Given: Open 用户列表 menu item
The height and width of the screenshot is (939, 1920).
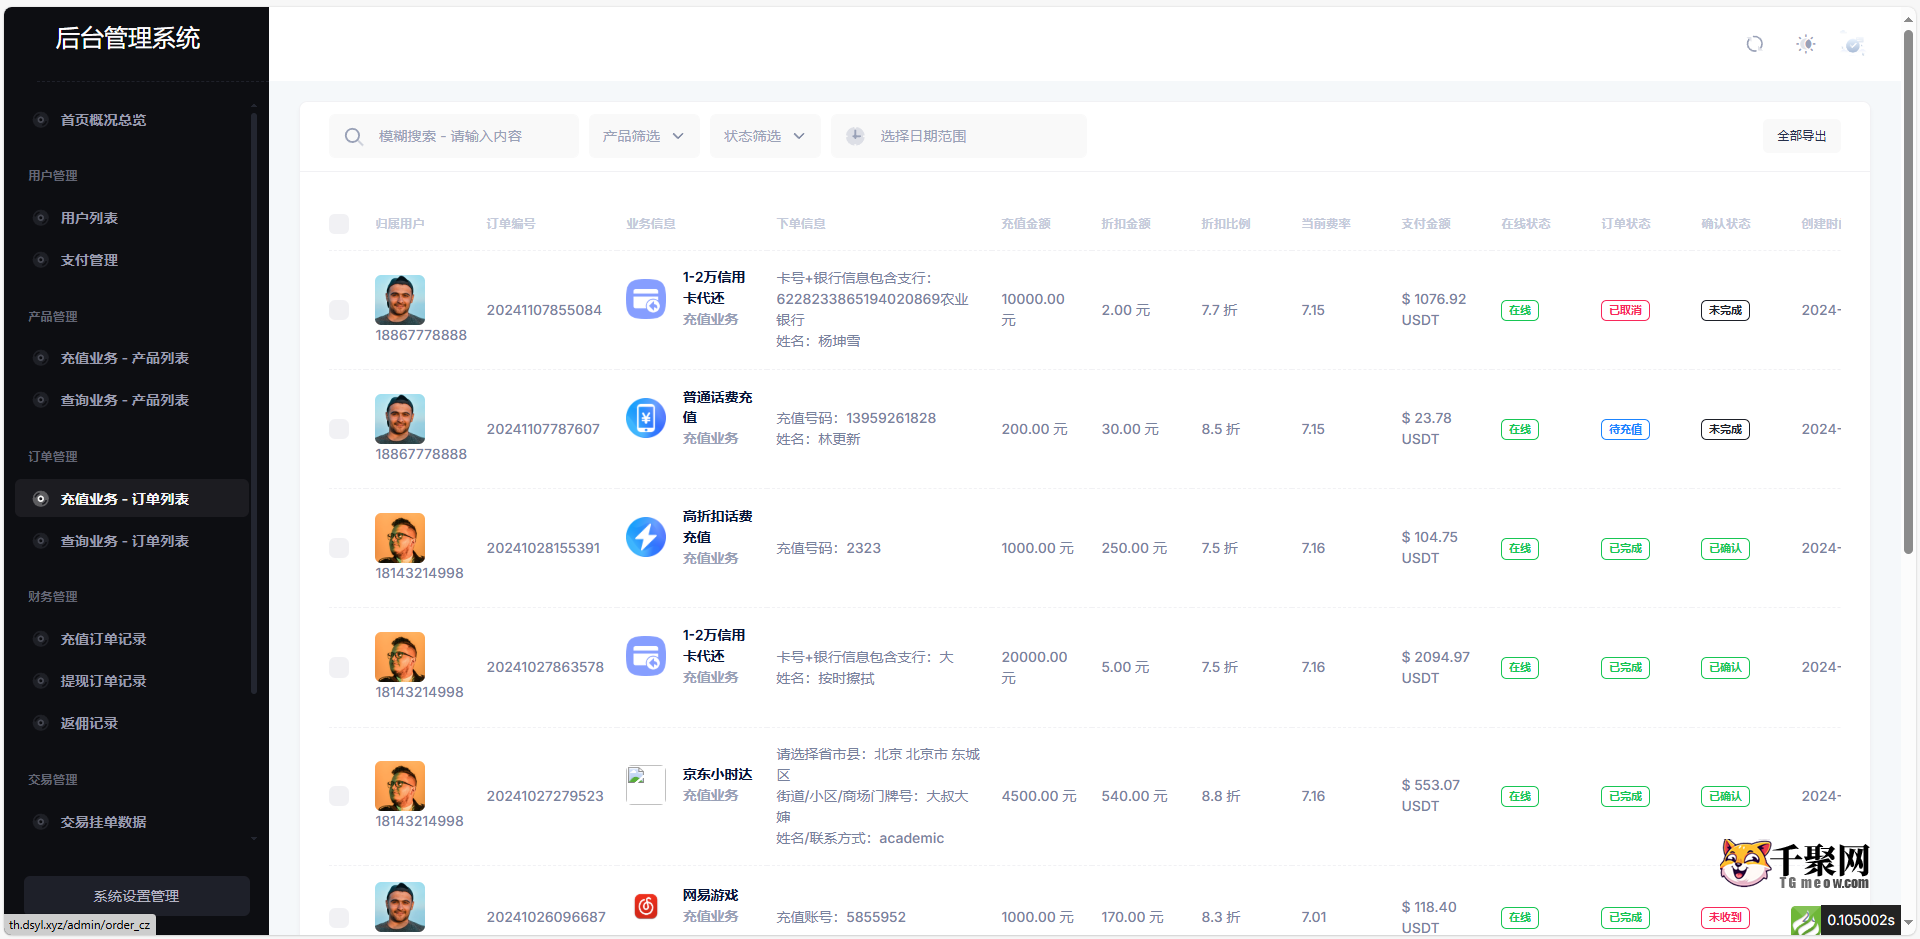Looking at the screenshot, I should 132,218.
